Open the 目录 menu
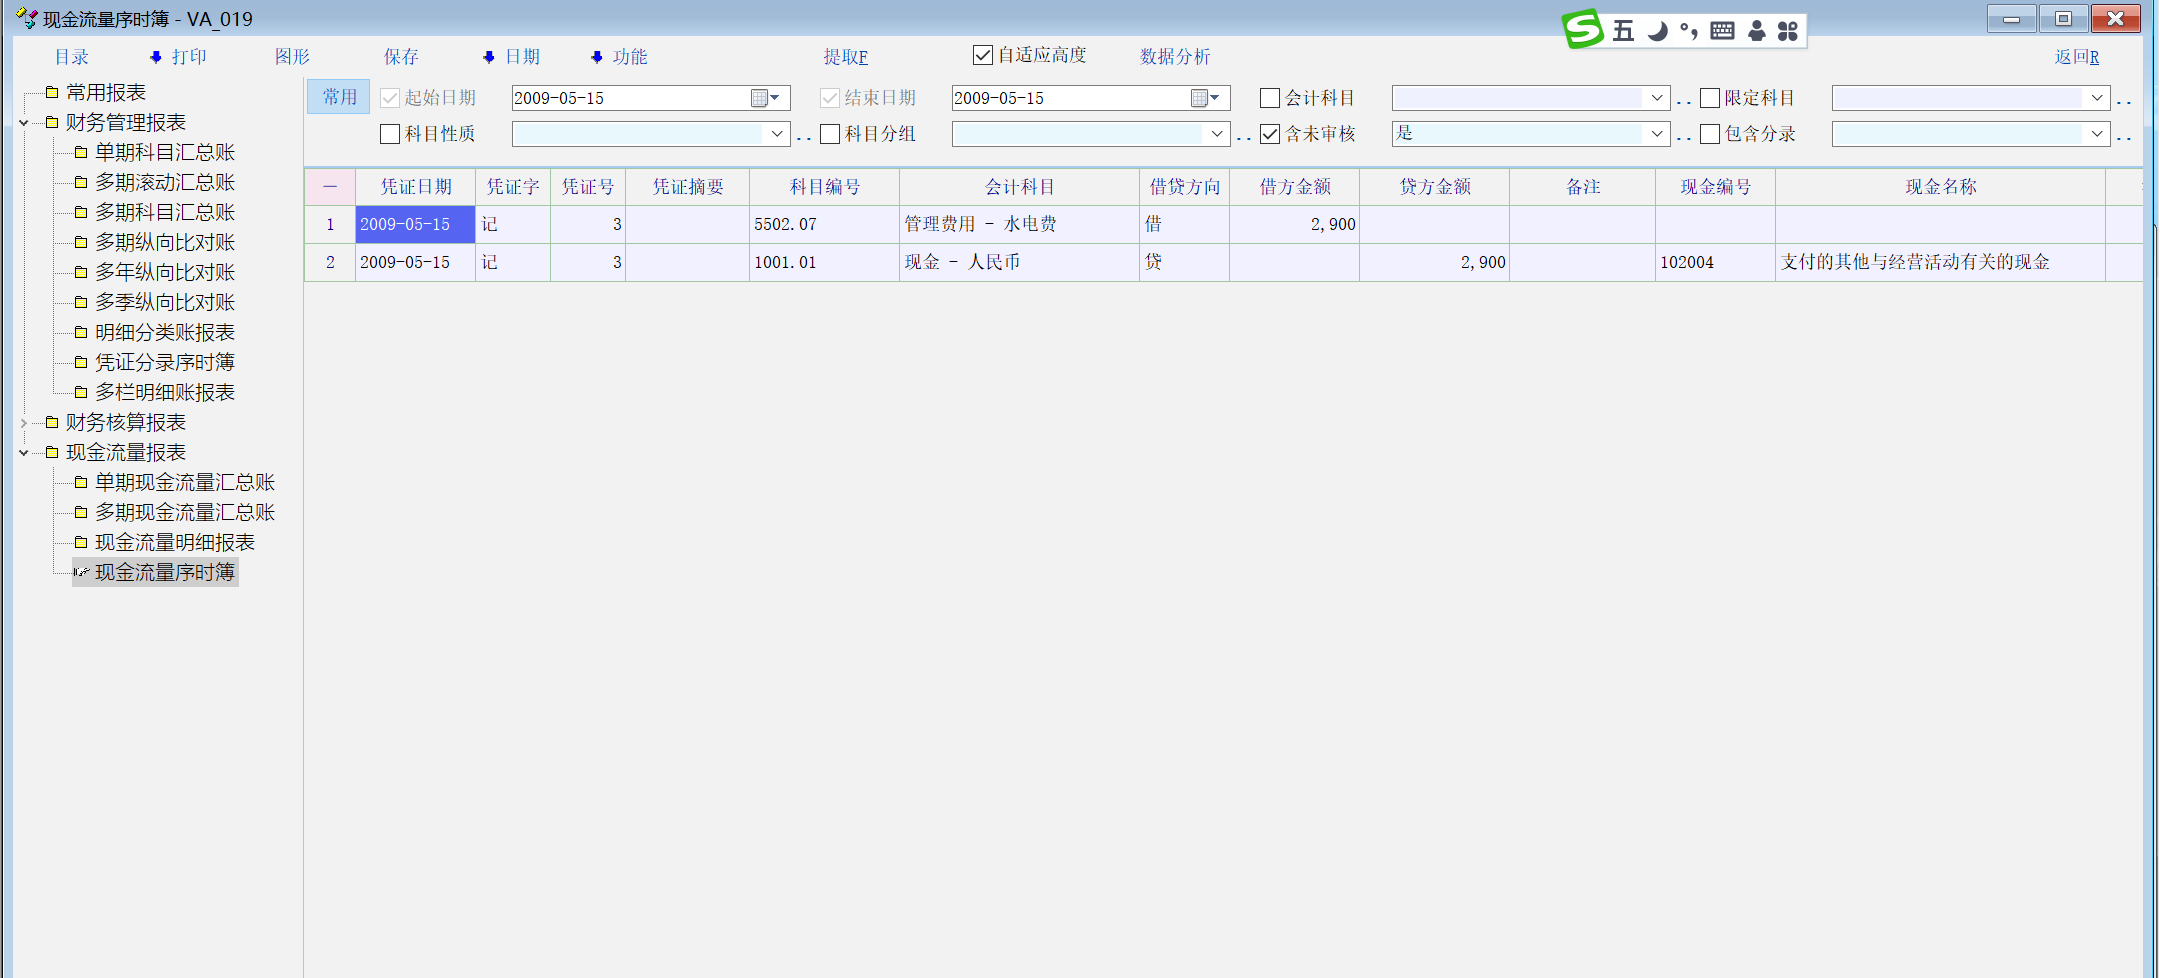Image resolution: width=2160 pixels, height=978 pixels. 72,57
